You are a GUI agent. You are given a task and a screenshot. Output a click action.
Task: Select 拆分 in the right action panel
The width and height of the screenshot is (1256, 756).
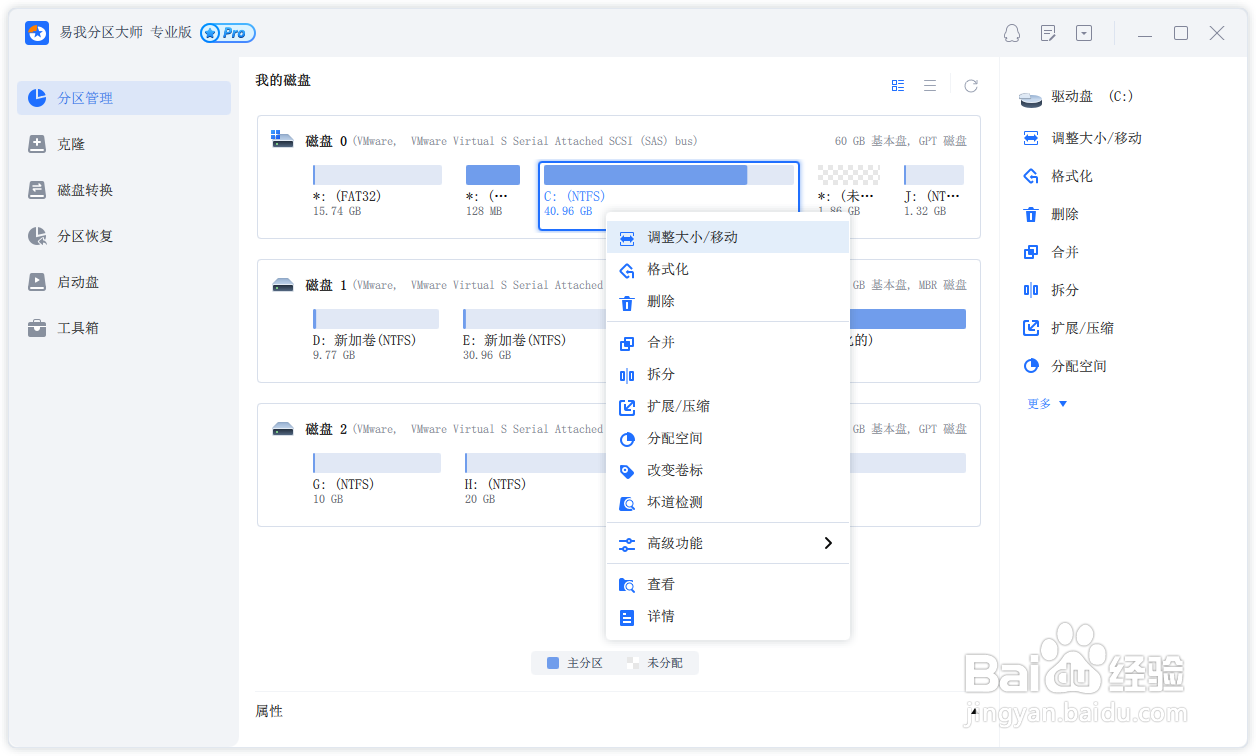point(1057,289)
